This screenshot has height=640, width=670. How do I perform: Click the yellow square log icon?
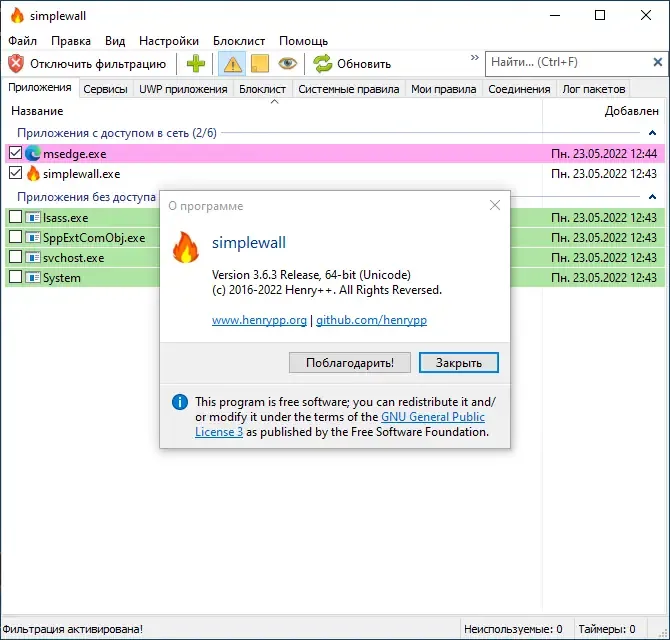coord(260,64)
